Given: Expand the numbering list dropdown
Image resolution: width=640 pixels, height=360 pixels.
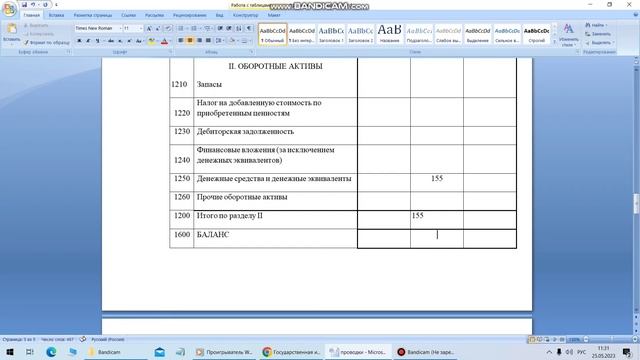Looking at the screenshot, I should (x=200, y=28).
